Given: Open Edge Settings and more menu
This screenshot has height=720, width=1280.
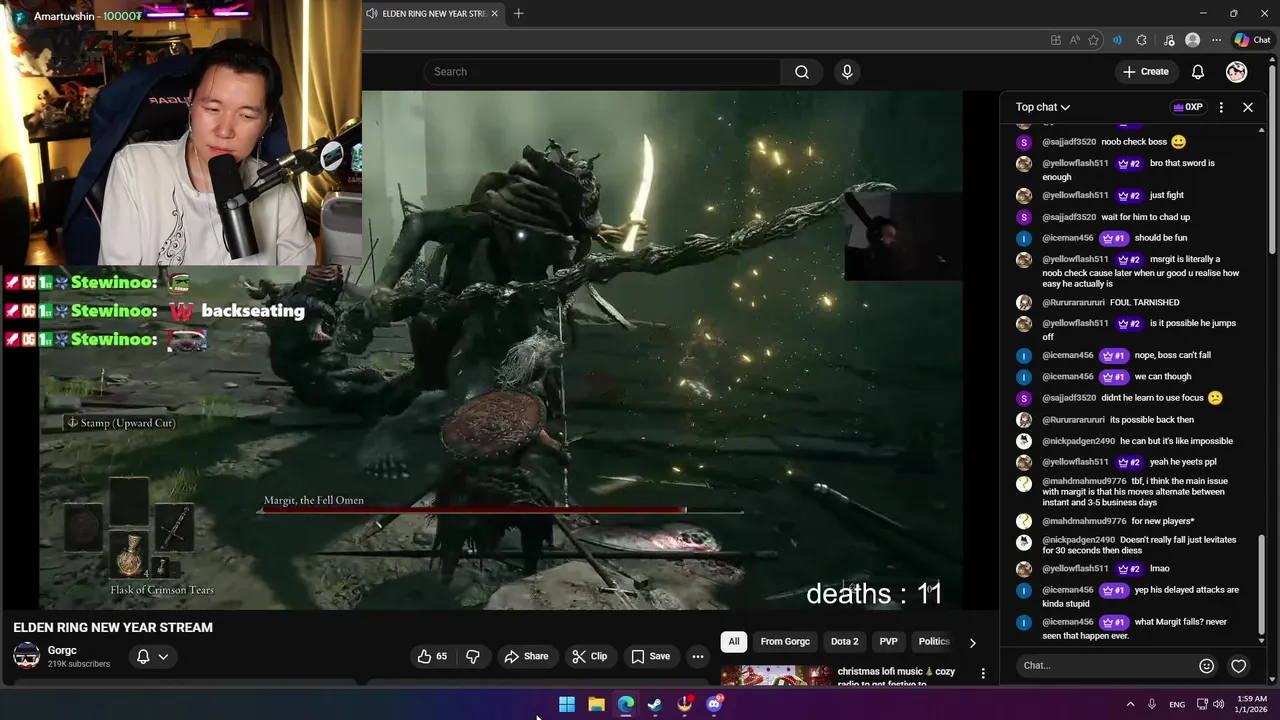Looking at the screenshot, I should tap(1216, 40).
